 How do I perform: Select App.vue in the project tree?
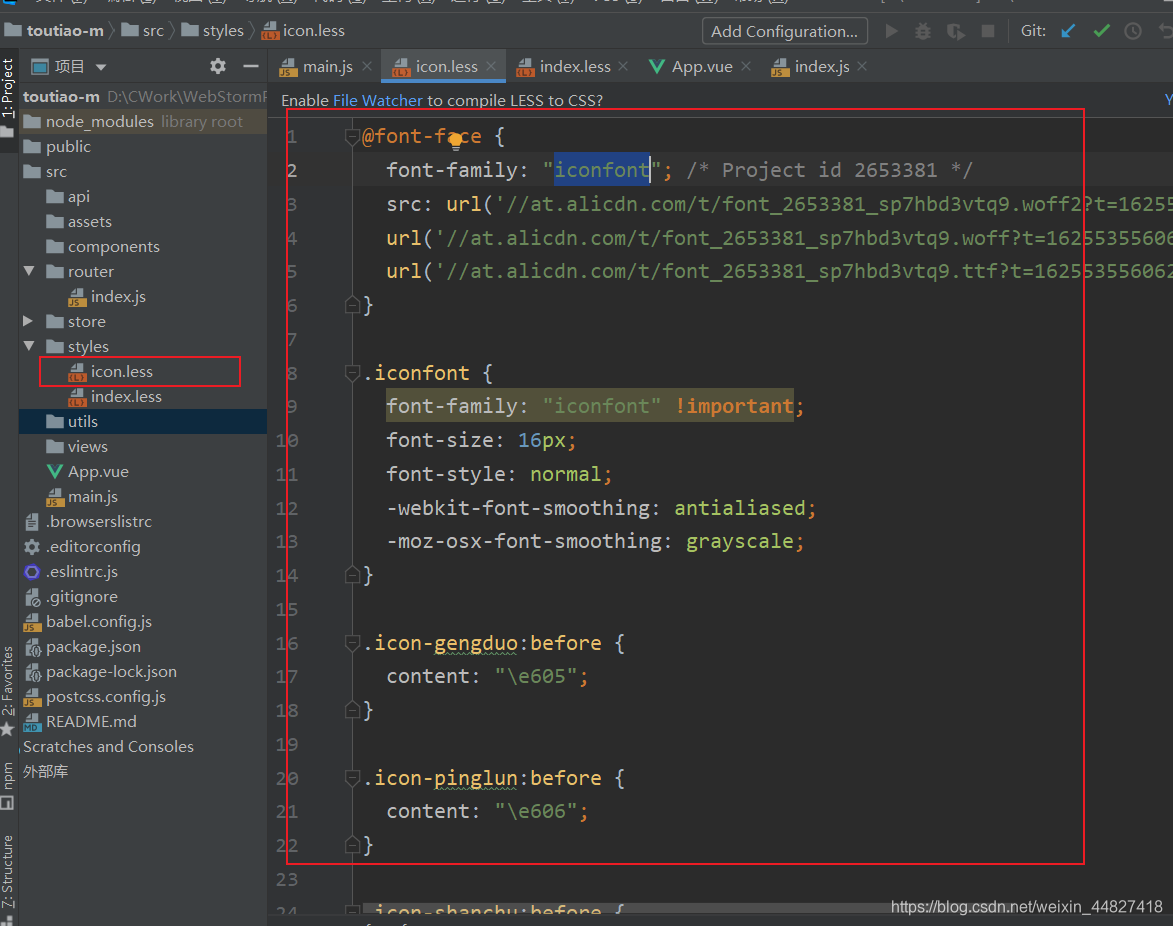tap(143, 472)
